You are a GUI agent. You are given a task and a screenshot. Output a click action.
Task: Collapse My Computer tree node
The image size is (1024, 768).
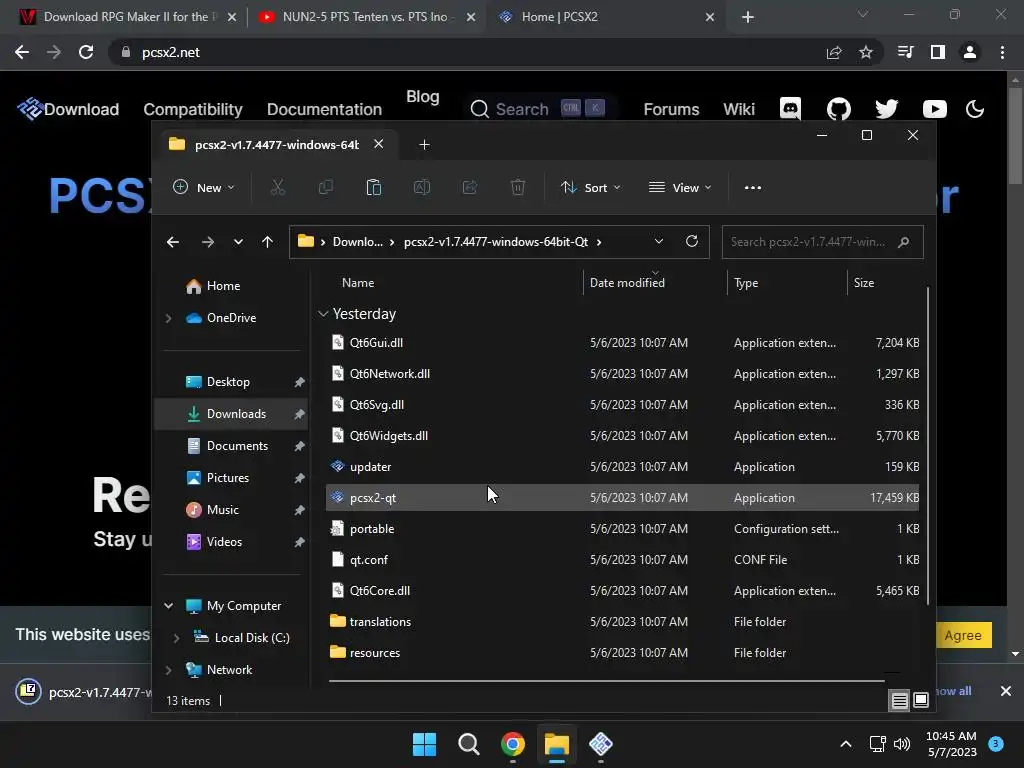pos(168,606)
